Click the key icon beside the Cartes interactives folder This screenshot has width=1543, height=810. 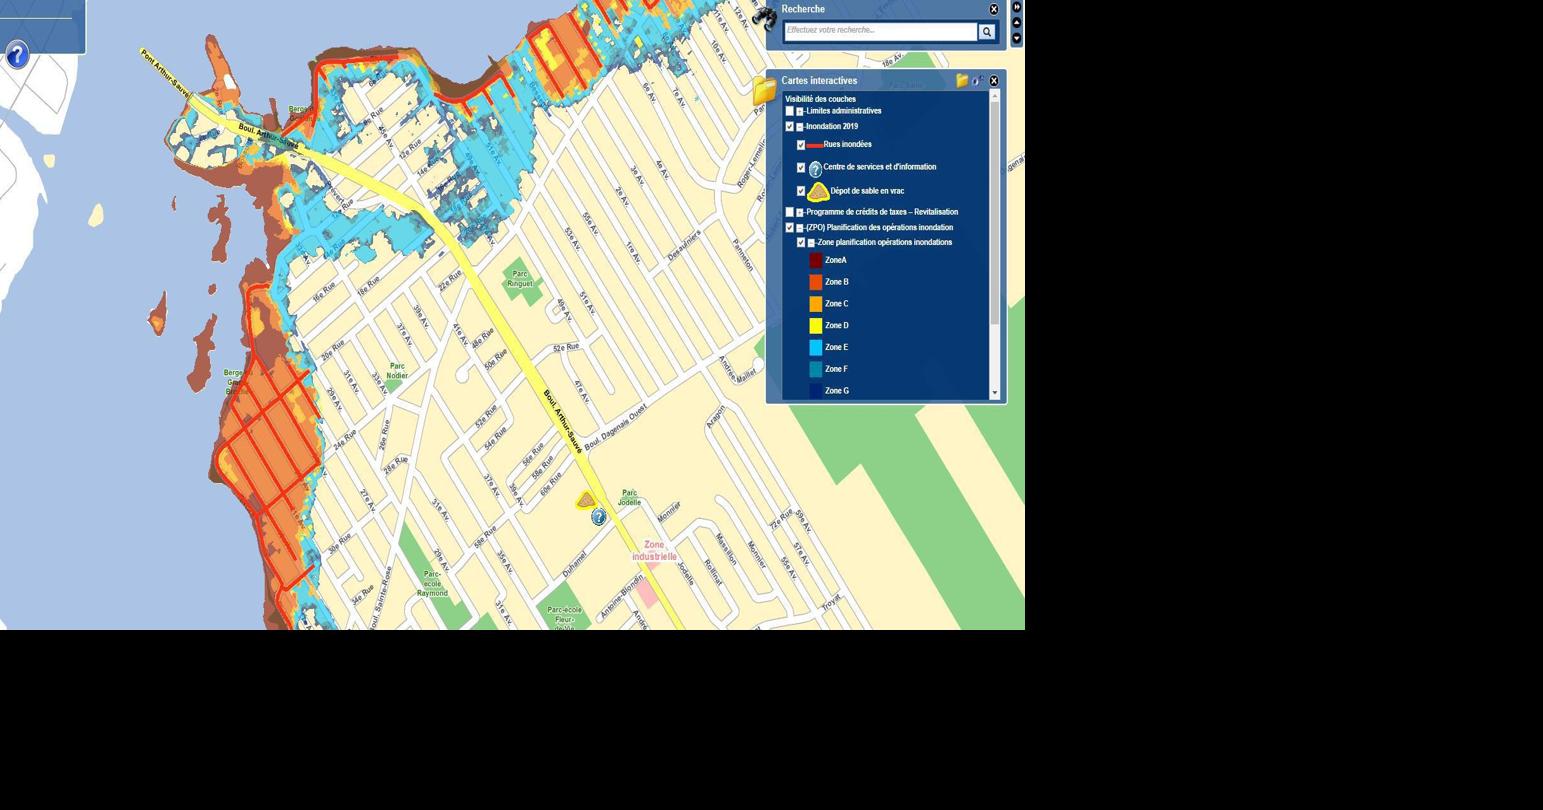coord(977,81)
